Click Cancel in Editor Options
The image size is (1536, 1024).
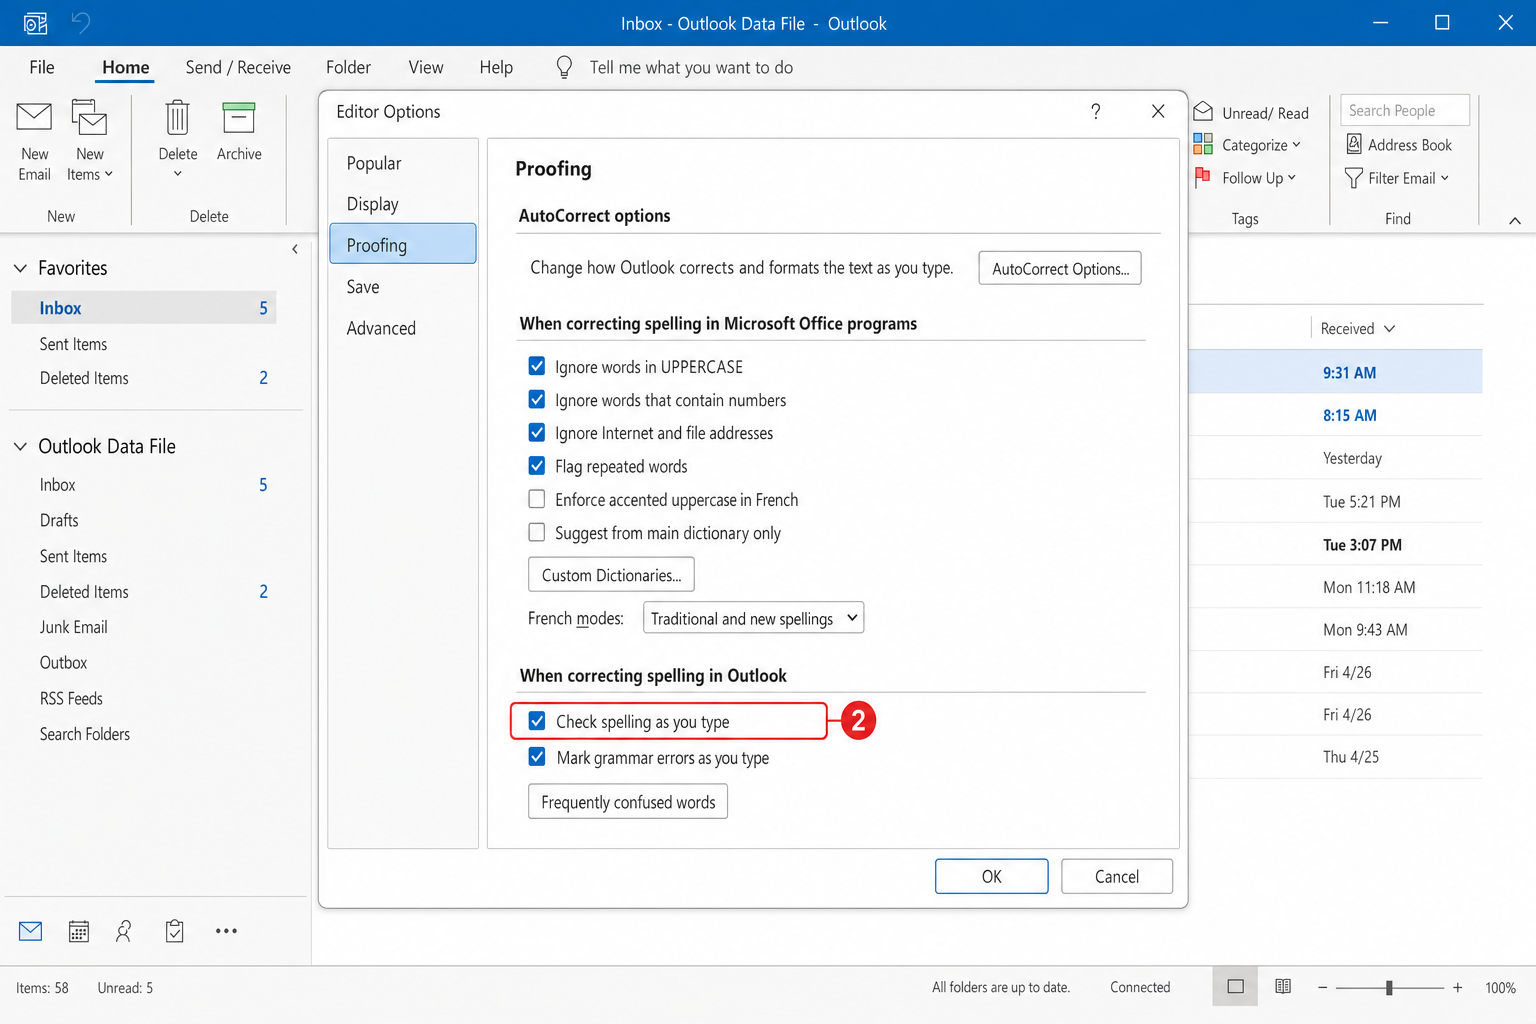(x=1117, y=876)
